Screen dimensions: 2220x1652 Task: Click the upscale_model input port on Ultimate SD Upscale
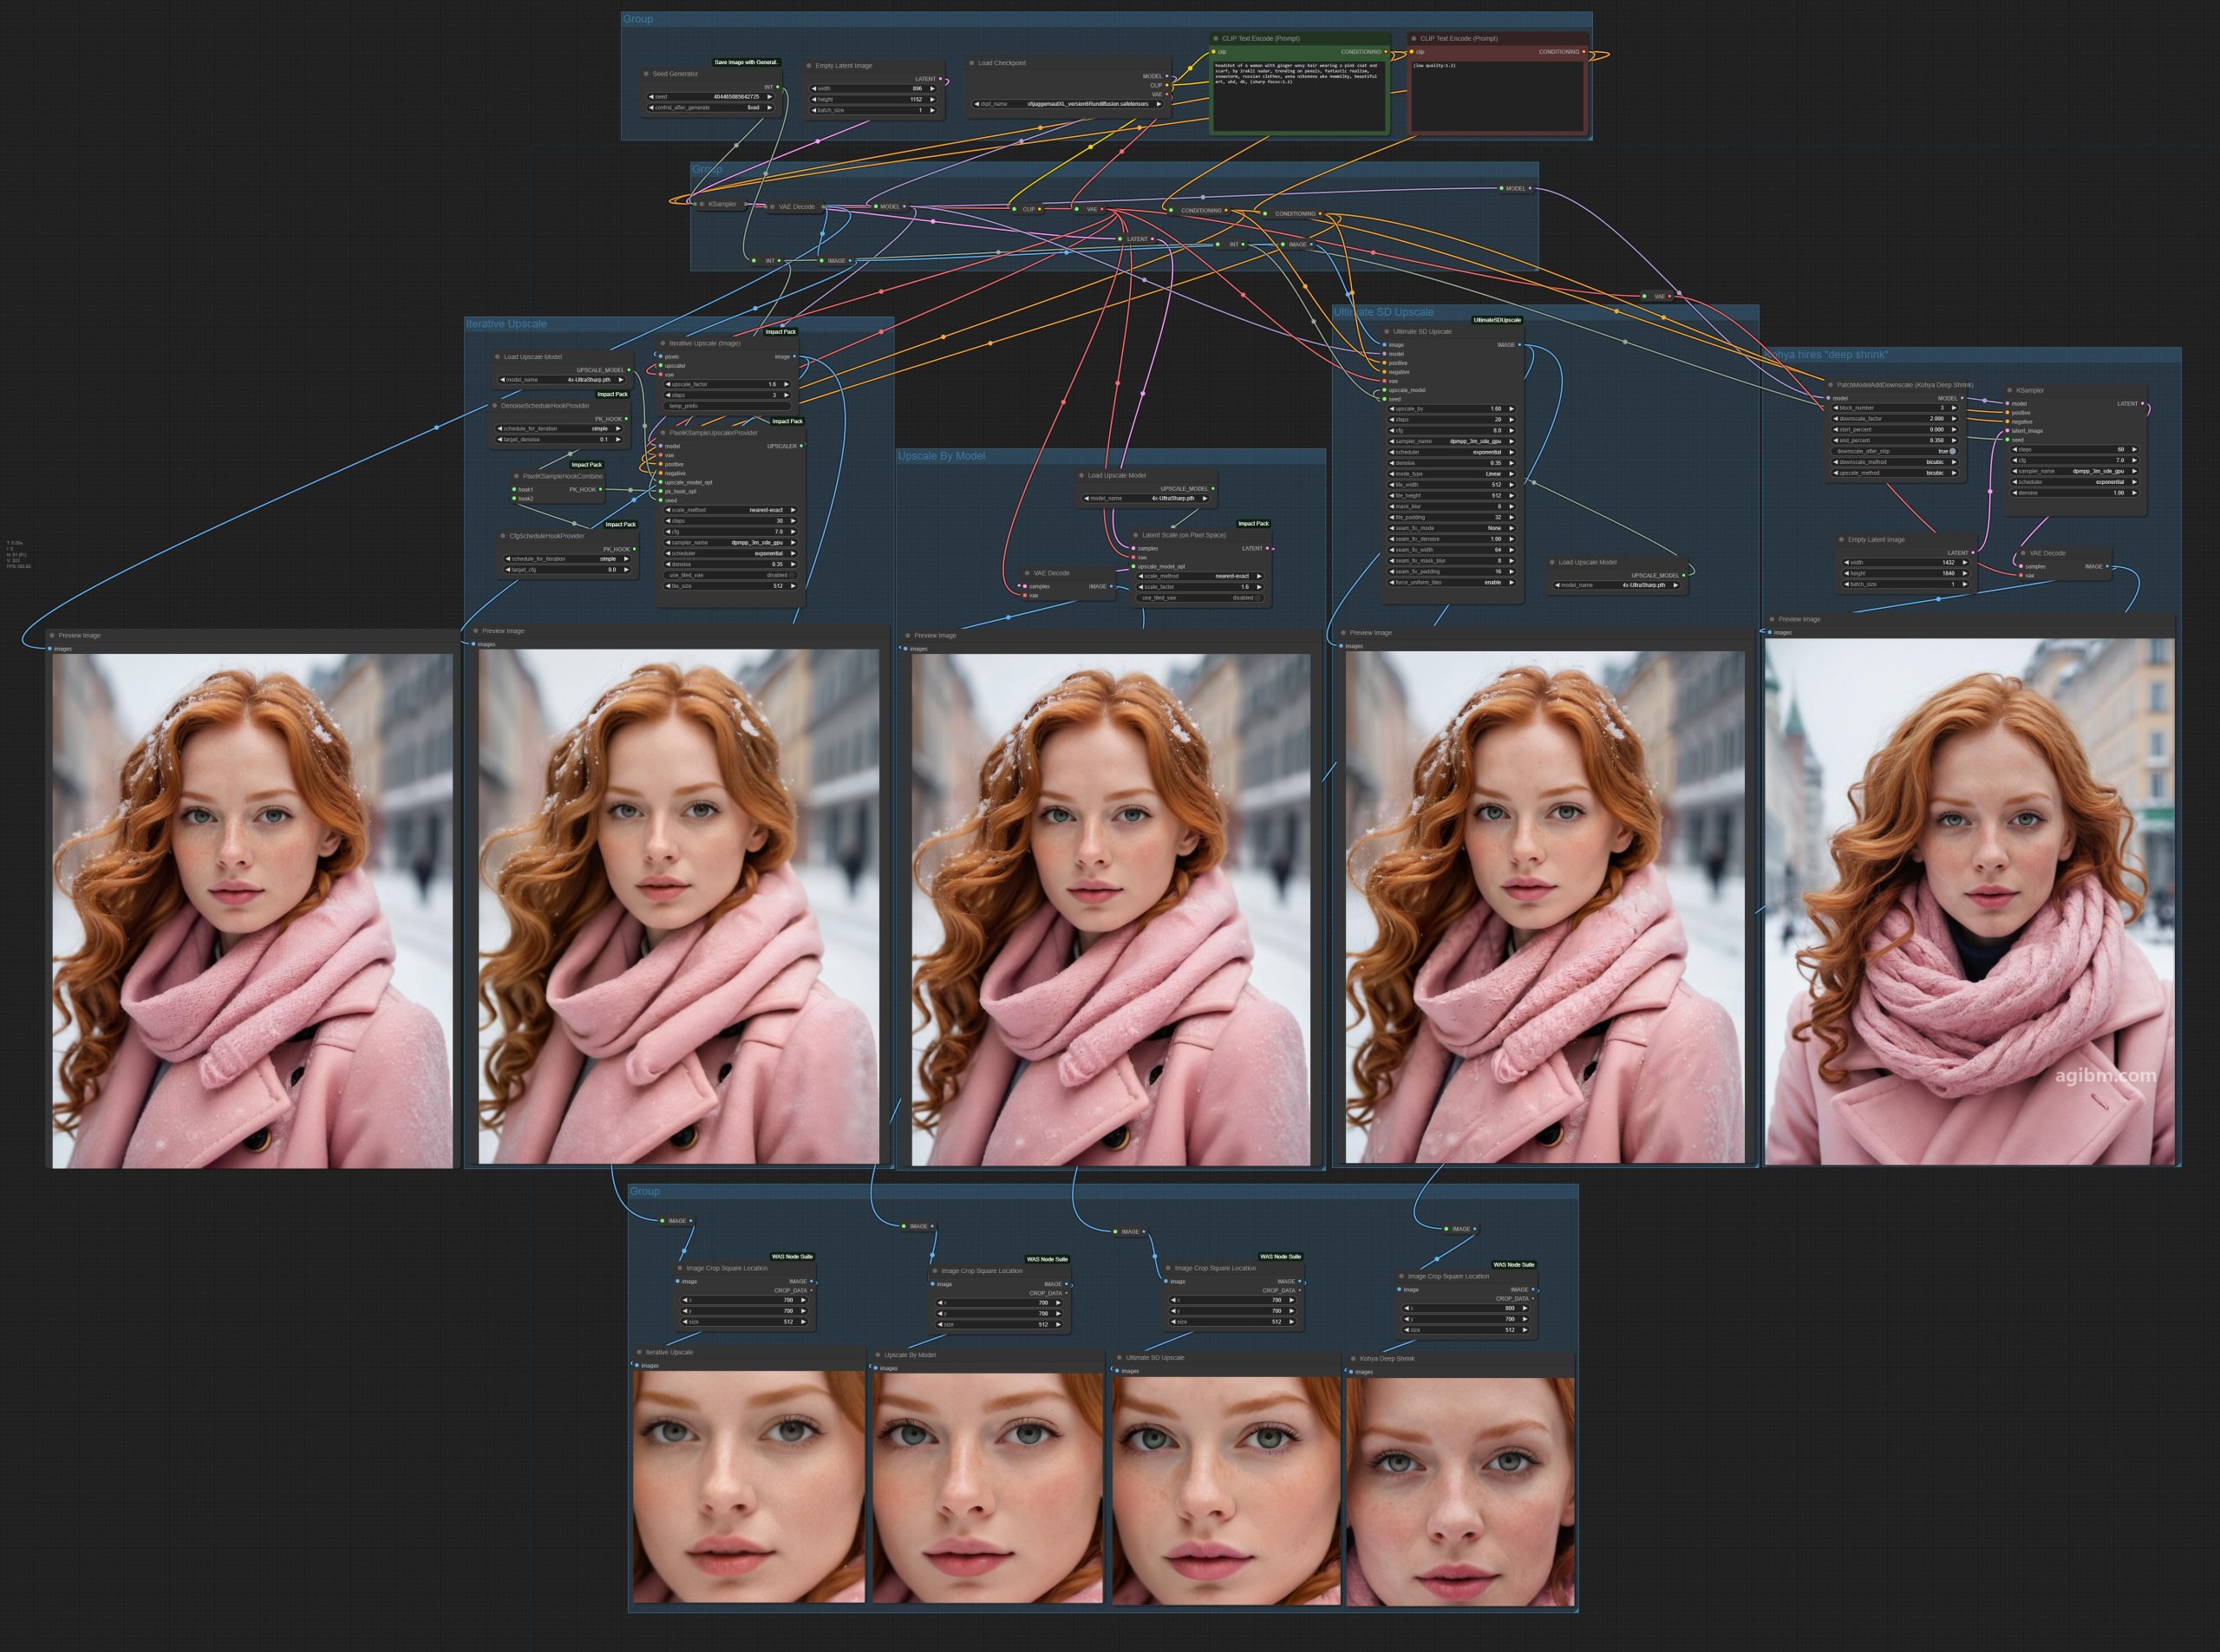tap(1385, 390)
